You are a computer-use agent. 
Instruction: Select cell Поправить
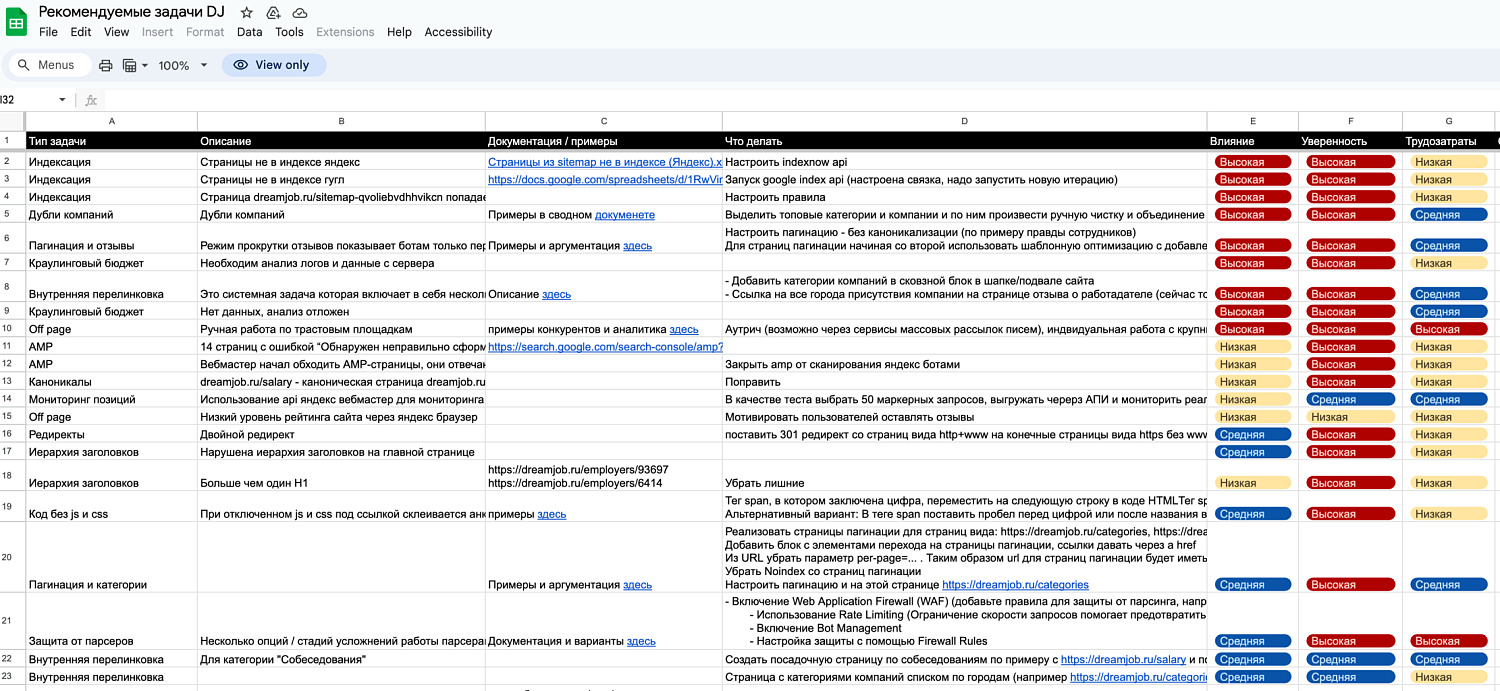(x=964, y=382)
